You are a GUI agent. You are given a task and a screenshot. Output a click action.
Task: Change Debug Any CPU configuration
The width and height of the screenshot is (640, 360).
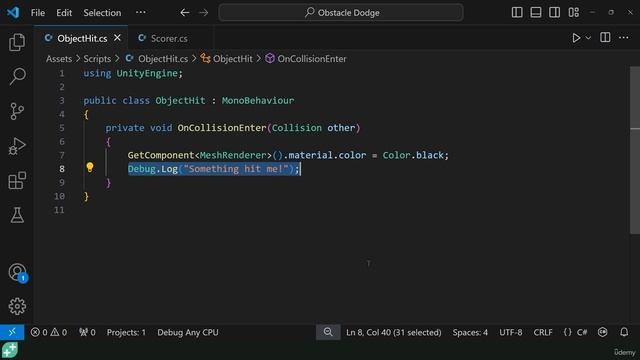click(x=188, y=332)
